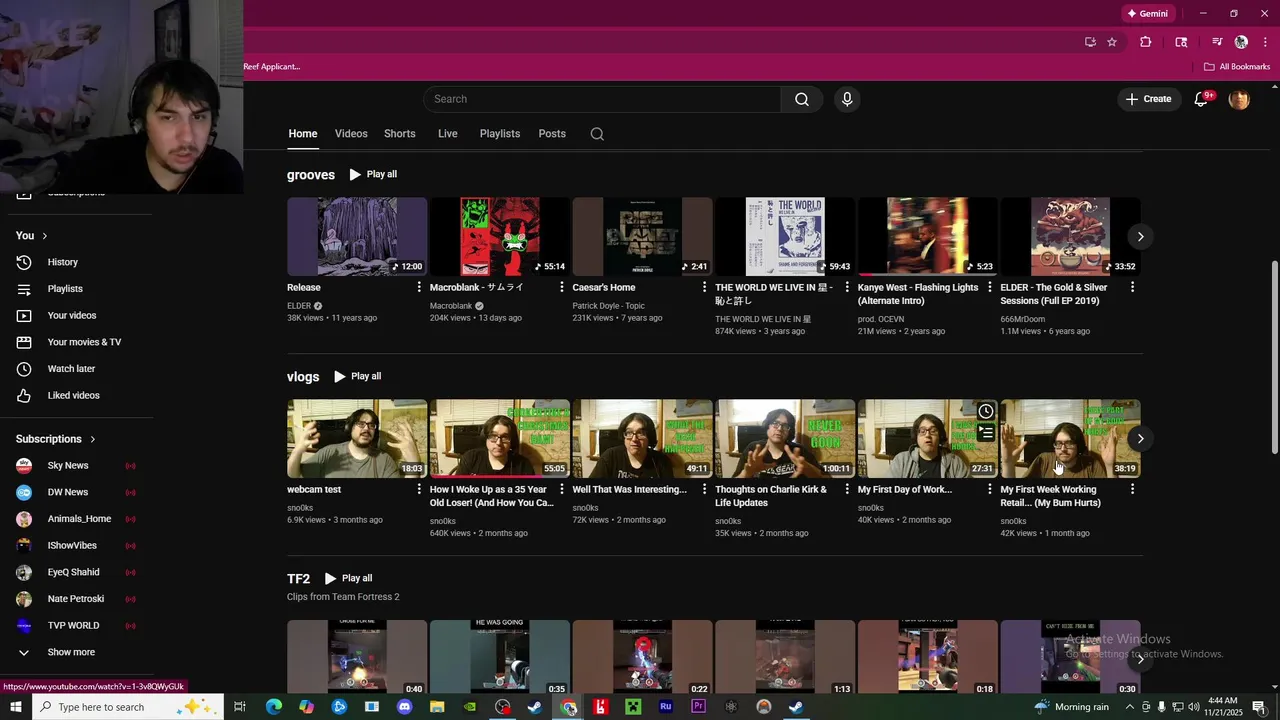This screenshot has width=1280, height=720.
Task: Open the Windows Start menu
Action: pos(16,707)
